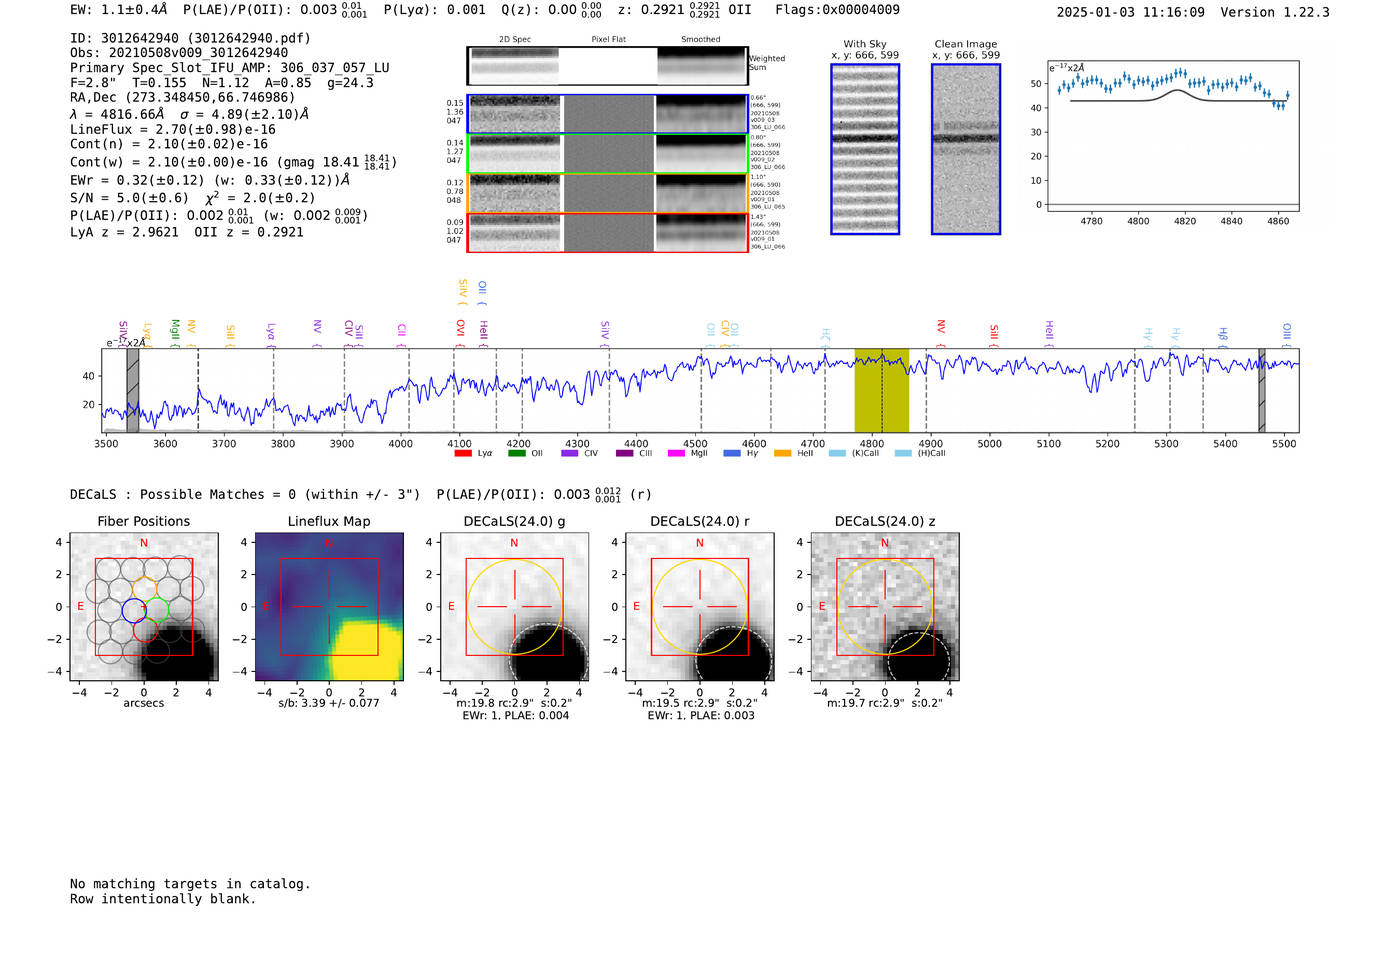Click the 'Weighted Sum' label
Screen dimensions: 1400x953
(767, 63)
